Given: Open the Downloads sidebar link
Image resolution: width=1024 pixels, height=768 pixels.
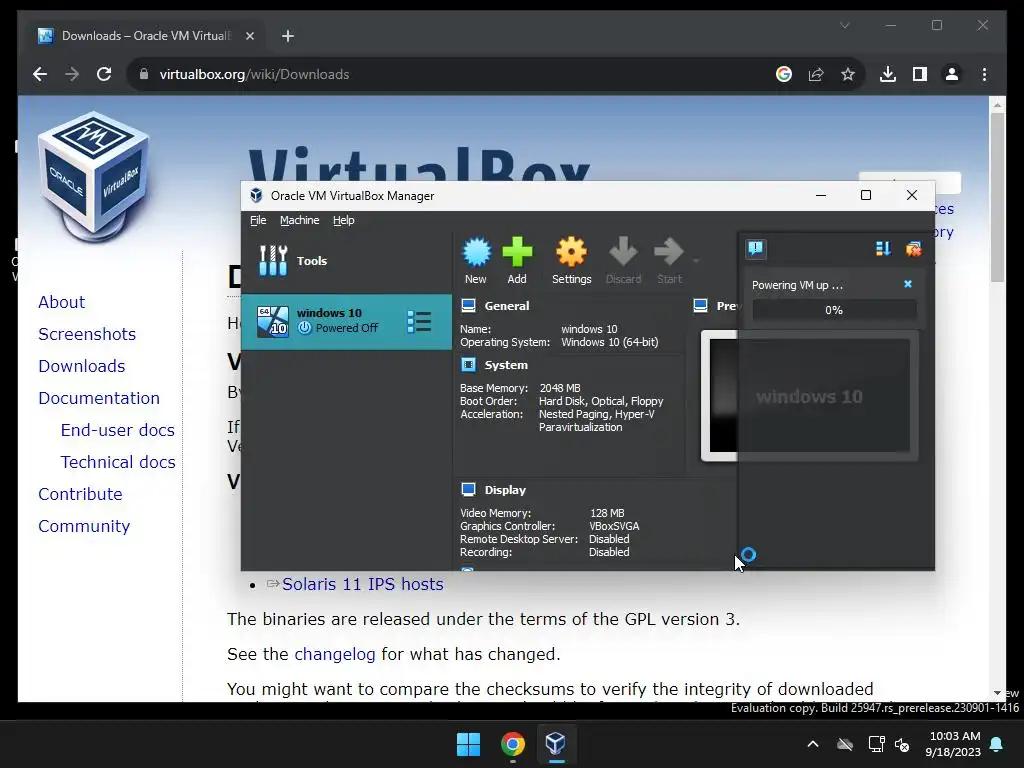Looking at the screenshot, I should [82, 366].
